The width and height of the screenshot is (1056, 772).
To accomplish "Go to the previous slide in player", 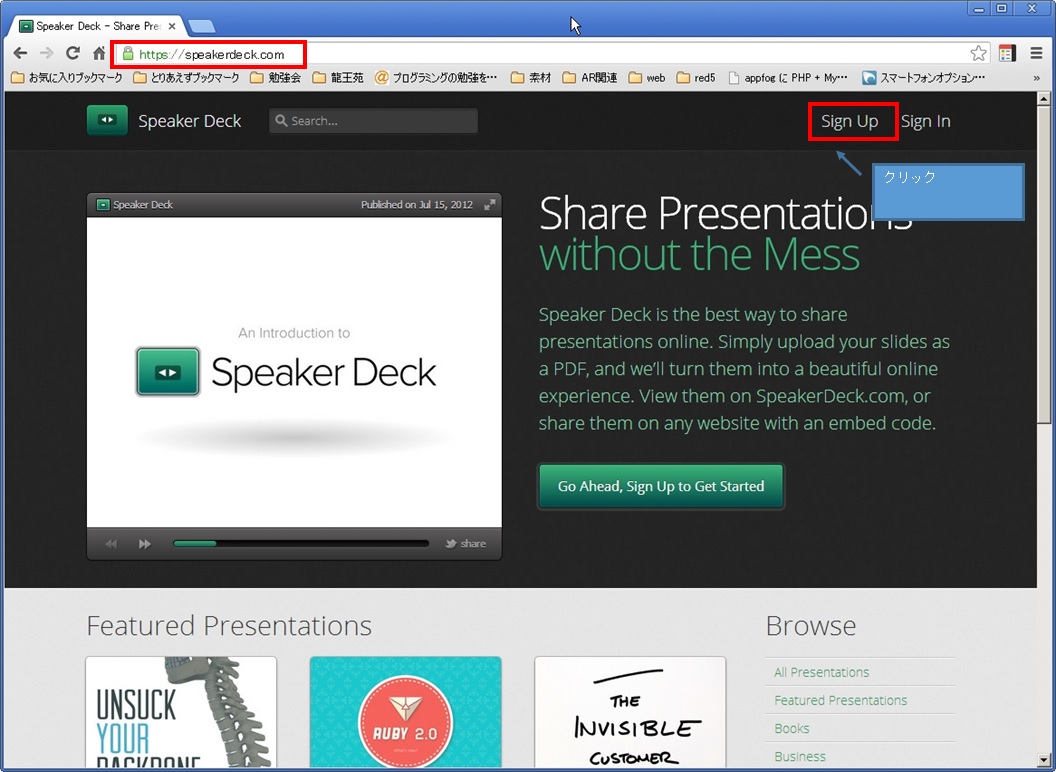I will (111, 544).
